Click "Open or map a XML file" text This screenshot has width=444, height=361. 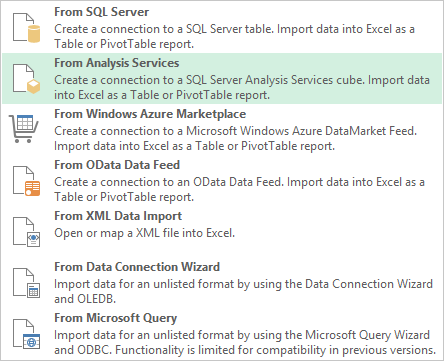pos(144,233)
